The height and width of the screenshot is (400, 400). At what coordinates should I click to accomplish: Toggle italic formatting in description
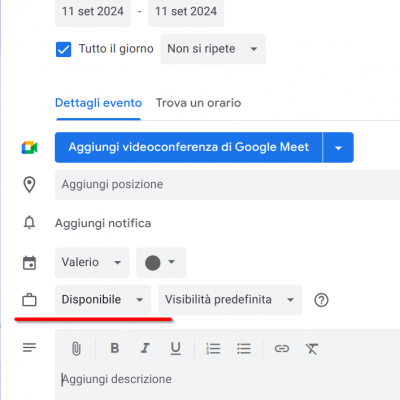pyautogui.click(x=145, y=348)
